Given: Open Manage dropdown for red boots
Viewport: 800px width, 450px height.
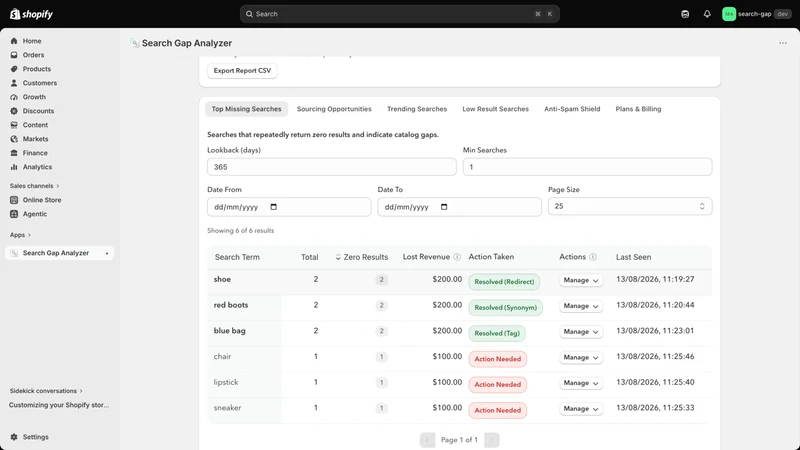Looking at the screenshot, I should click(x=581, y=306).
